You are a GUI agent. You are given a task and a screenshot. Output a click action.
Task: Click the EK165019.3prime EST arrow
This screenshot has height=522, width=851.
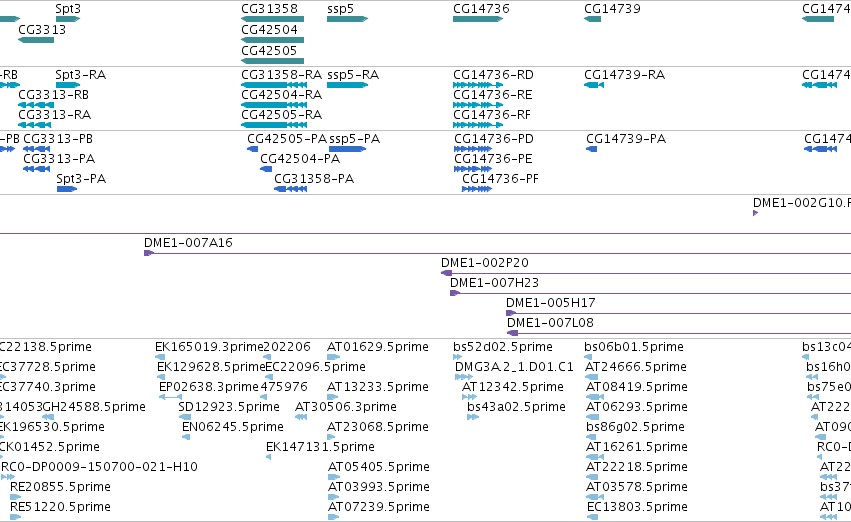click(160, 357)
